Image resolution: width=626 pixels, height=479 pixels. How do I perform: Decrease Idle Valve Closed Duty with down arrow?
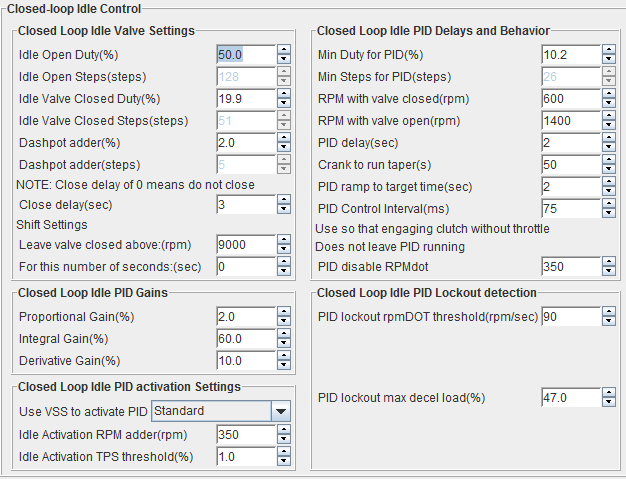[283, 103]
